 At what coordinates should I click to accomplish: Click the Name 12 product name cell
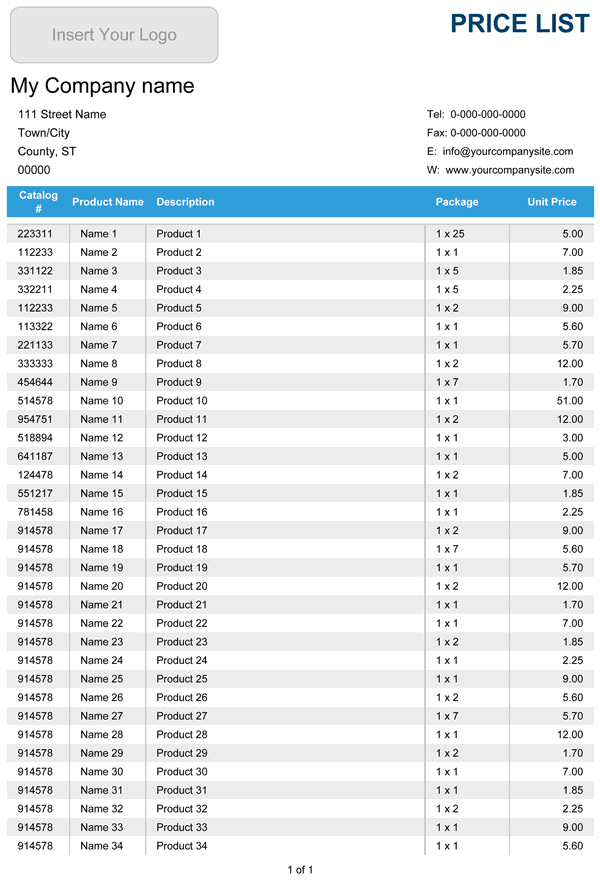pos(102,438)
